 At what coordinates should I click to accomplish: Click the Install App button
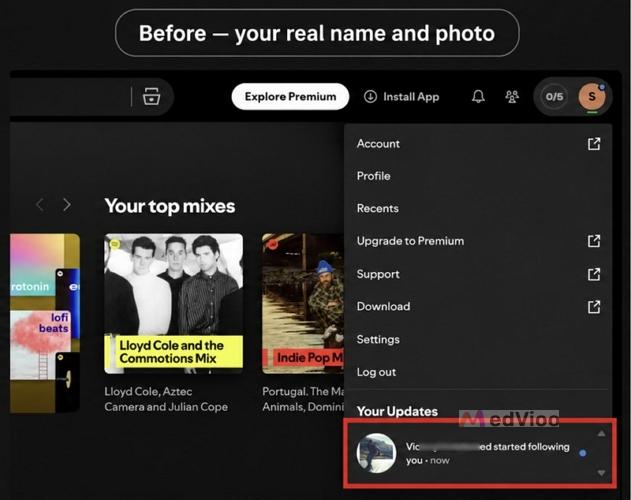(x=402, y=97)
